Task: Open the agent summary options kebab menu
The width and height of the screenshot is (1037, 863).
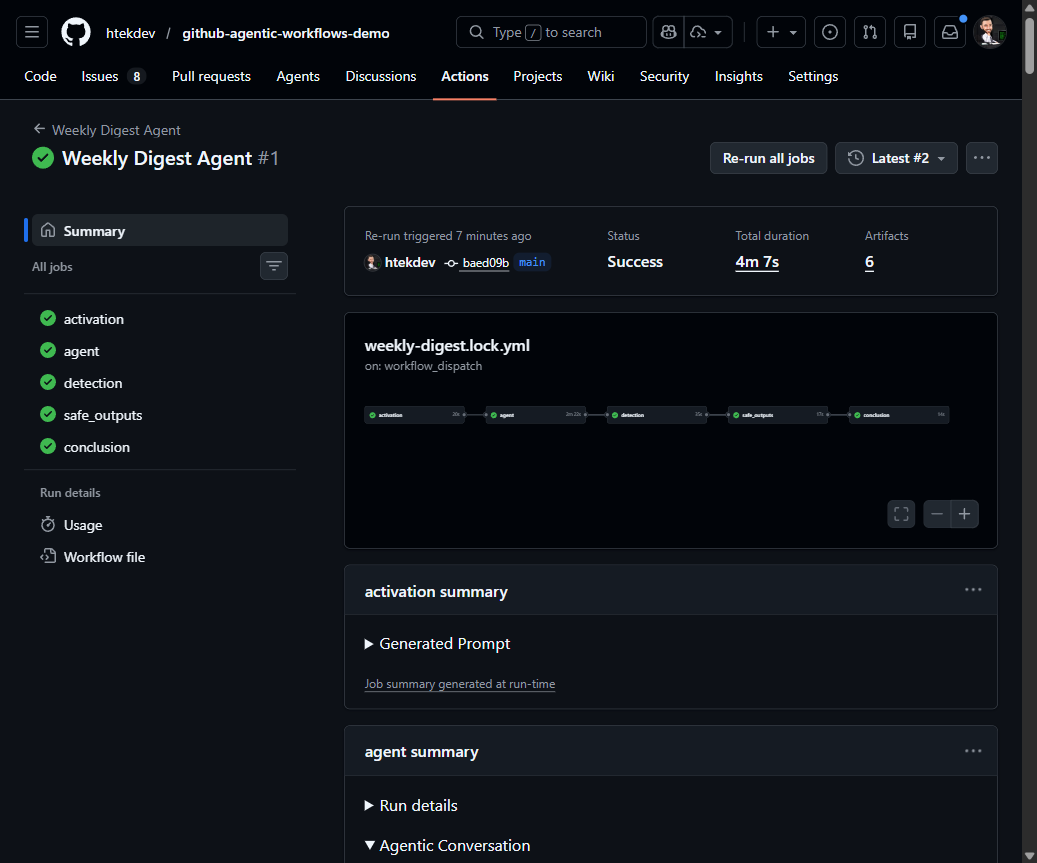Action: (972, 751)
